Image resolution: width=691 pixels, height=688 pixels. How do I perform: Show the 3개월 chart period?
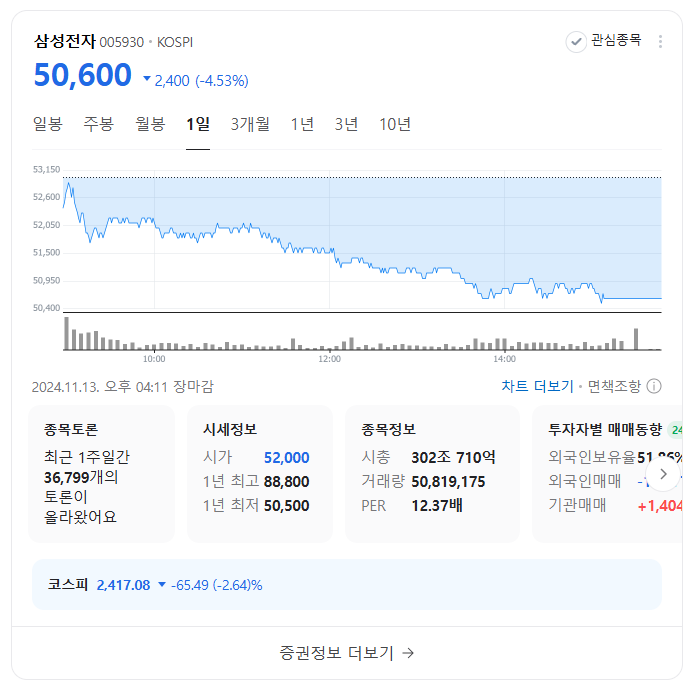pos(250,124)
